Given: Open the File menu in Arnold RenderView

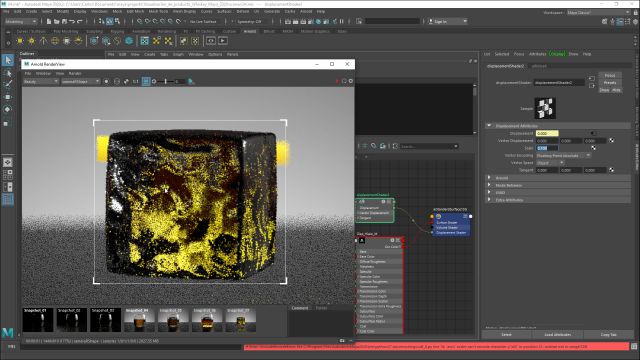Looking at the screenshot, I should [x=28, y=73].
